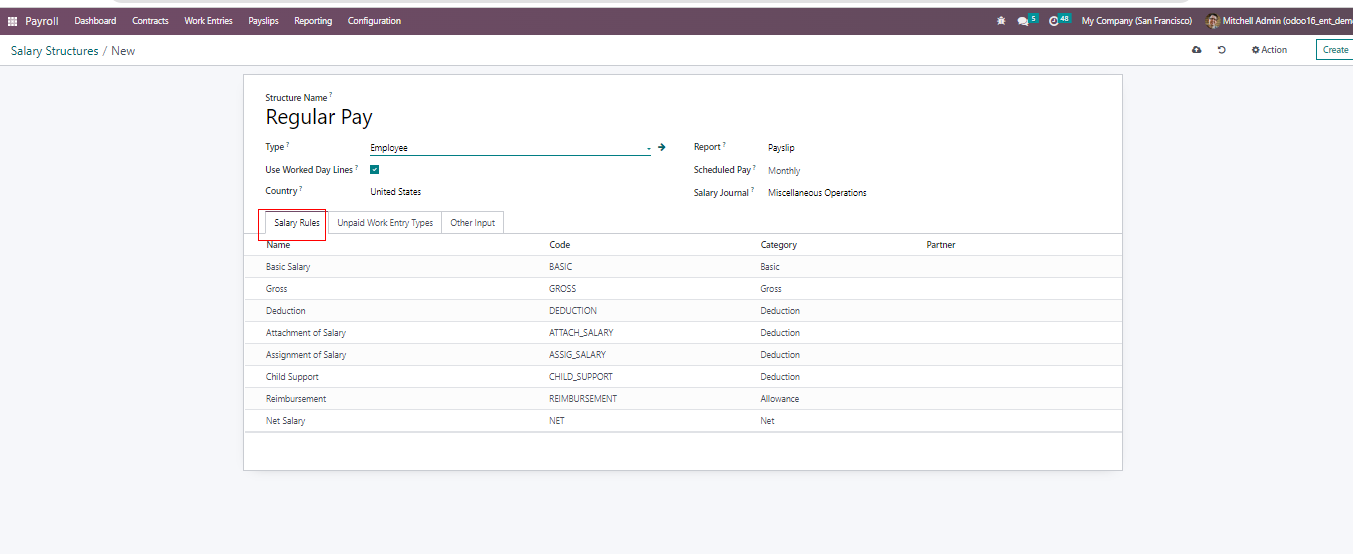The height and width of the screenshot is (554, 1353).
Task: Switch to Unpaid Work Entry Types tab
Action: pos(385,223)
